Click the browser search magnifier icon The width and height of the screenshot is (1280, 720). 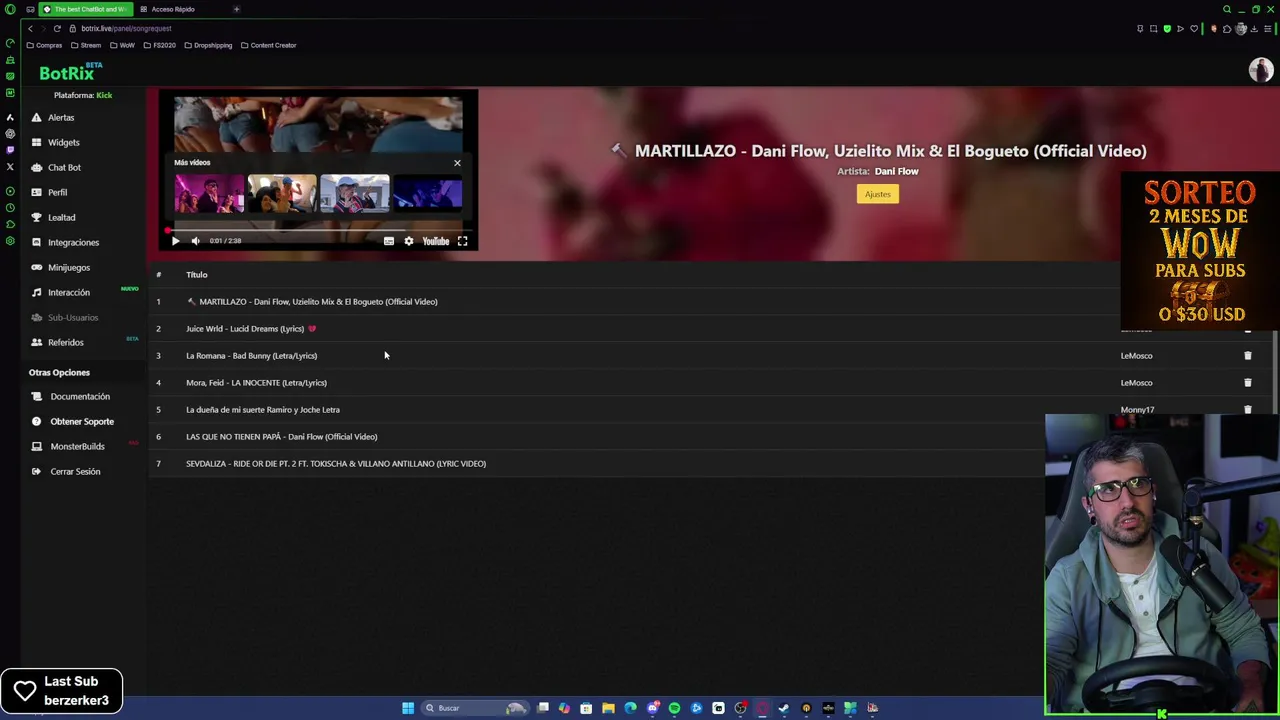pyautogui.click(x=1226, y=9)
